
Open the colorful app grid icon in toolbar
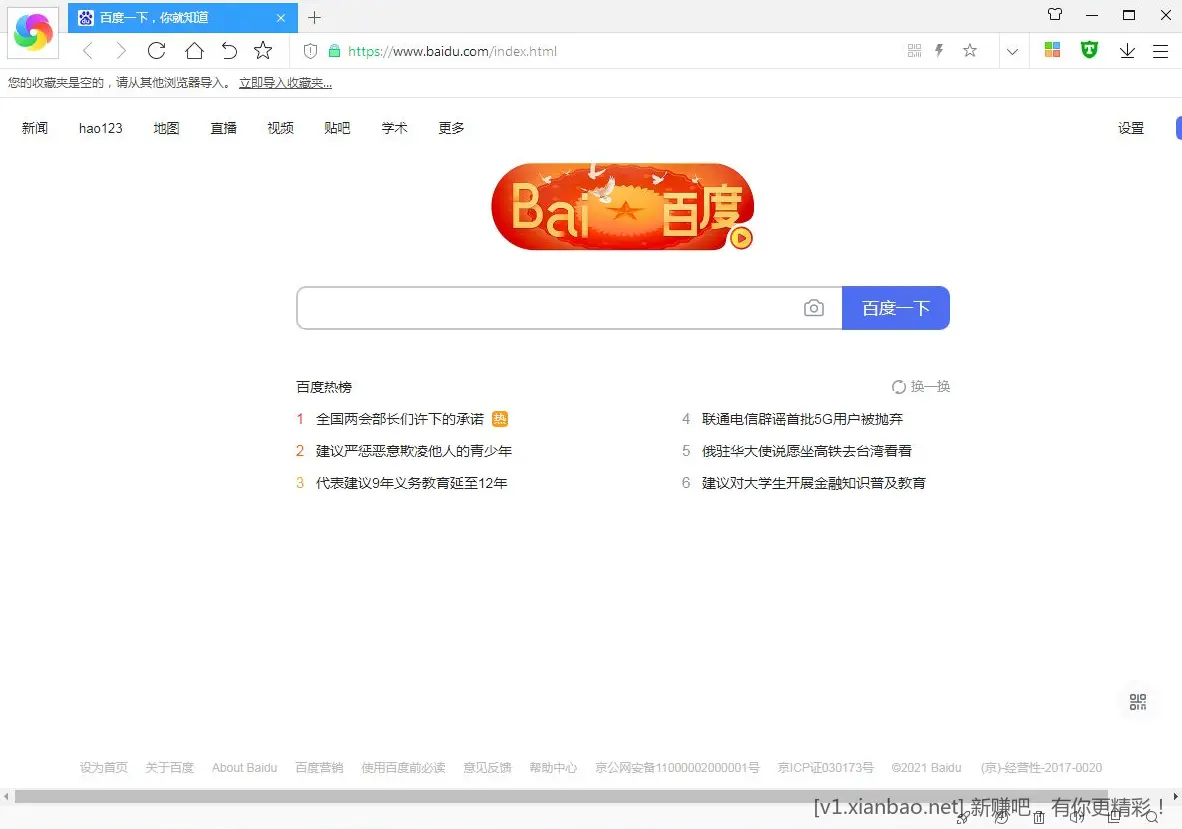click(x=1052, y=50)
